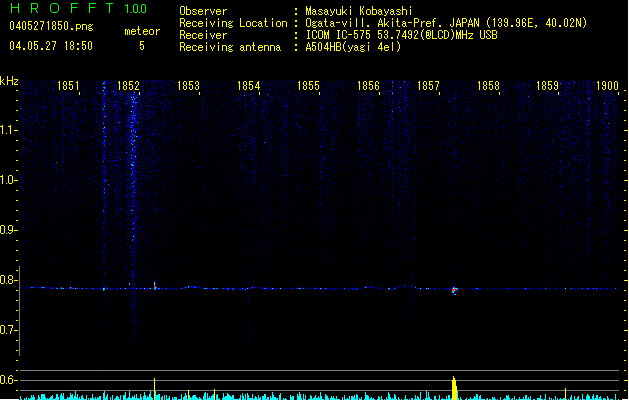The width and height of the screenshot is (629, 400).
Task: Click the red meteor echo spike after 1852
Action: click(x=155, y=285)
